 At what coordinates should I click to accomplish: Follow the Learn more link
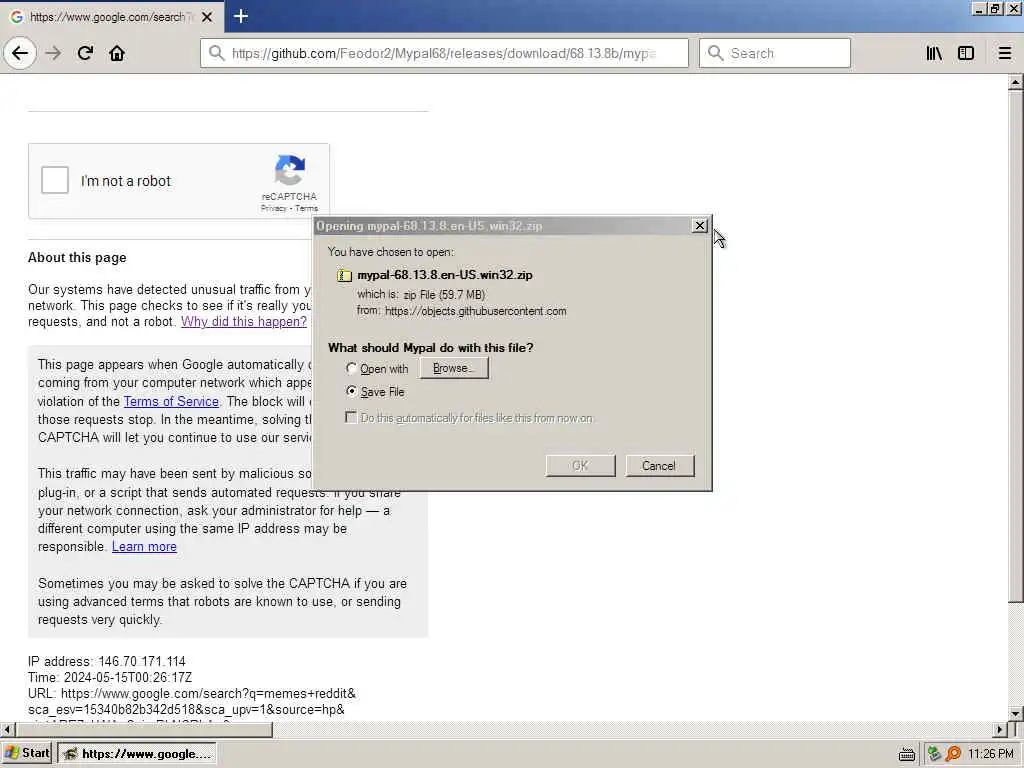click(x=144, y=547)
